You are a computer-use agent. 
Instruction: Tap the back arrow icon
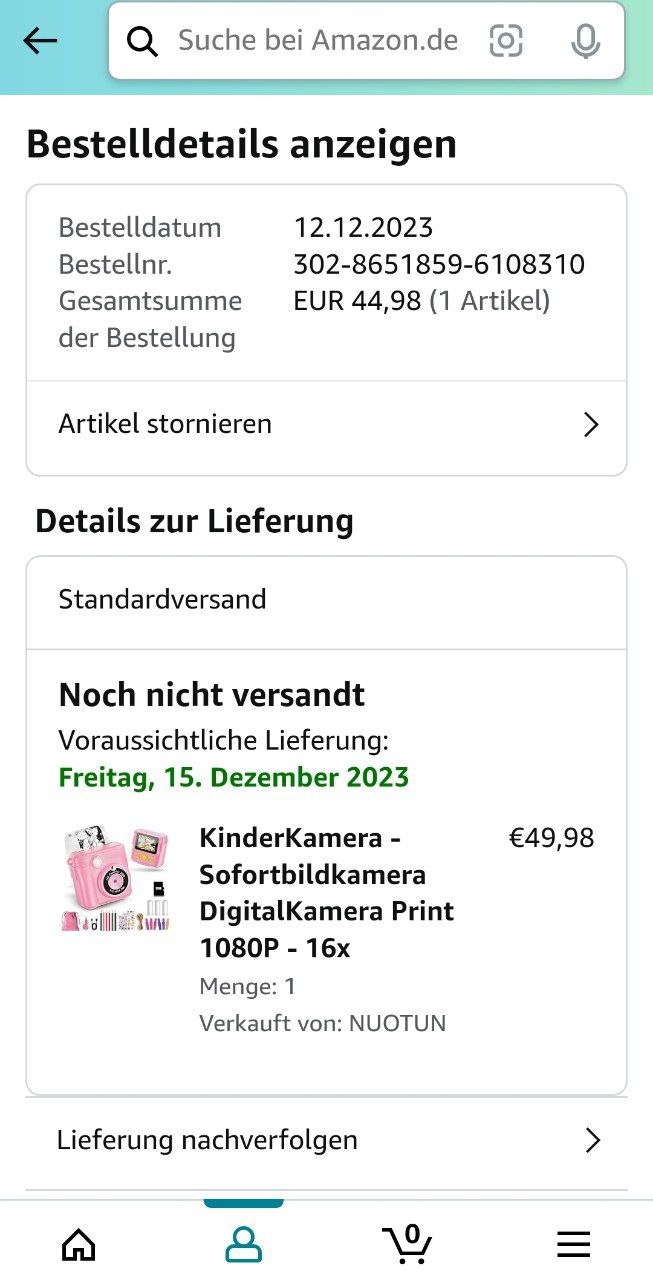pyautogui.click(x=40, y=41)
